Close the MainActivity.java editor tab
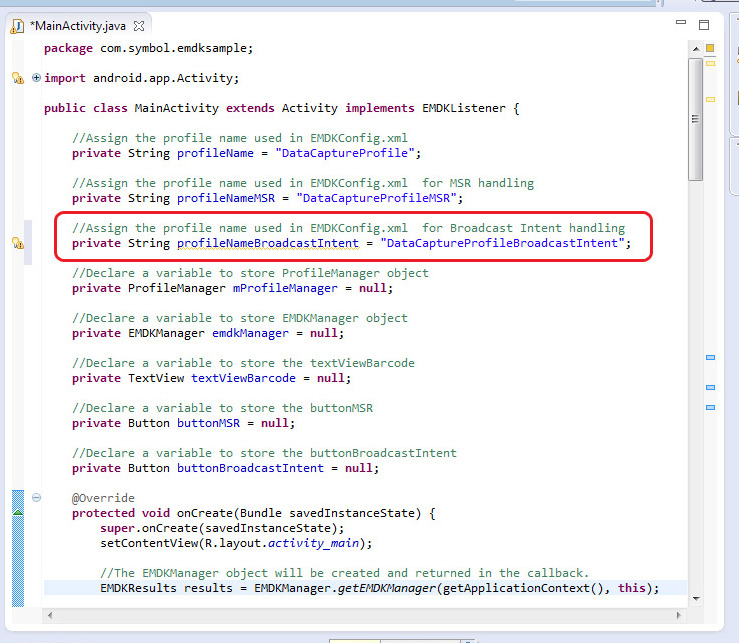This screenshot has width=739, height=643. pos(139,25)
